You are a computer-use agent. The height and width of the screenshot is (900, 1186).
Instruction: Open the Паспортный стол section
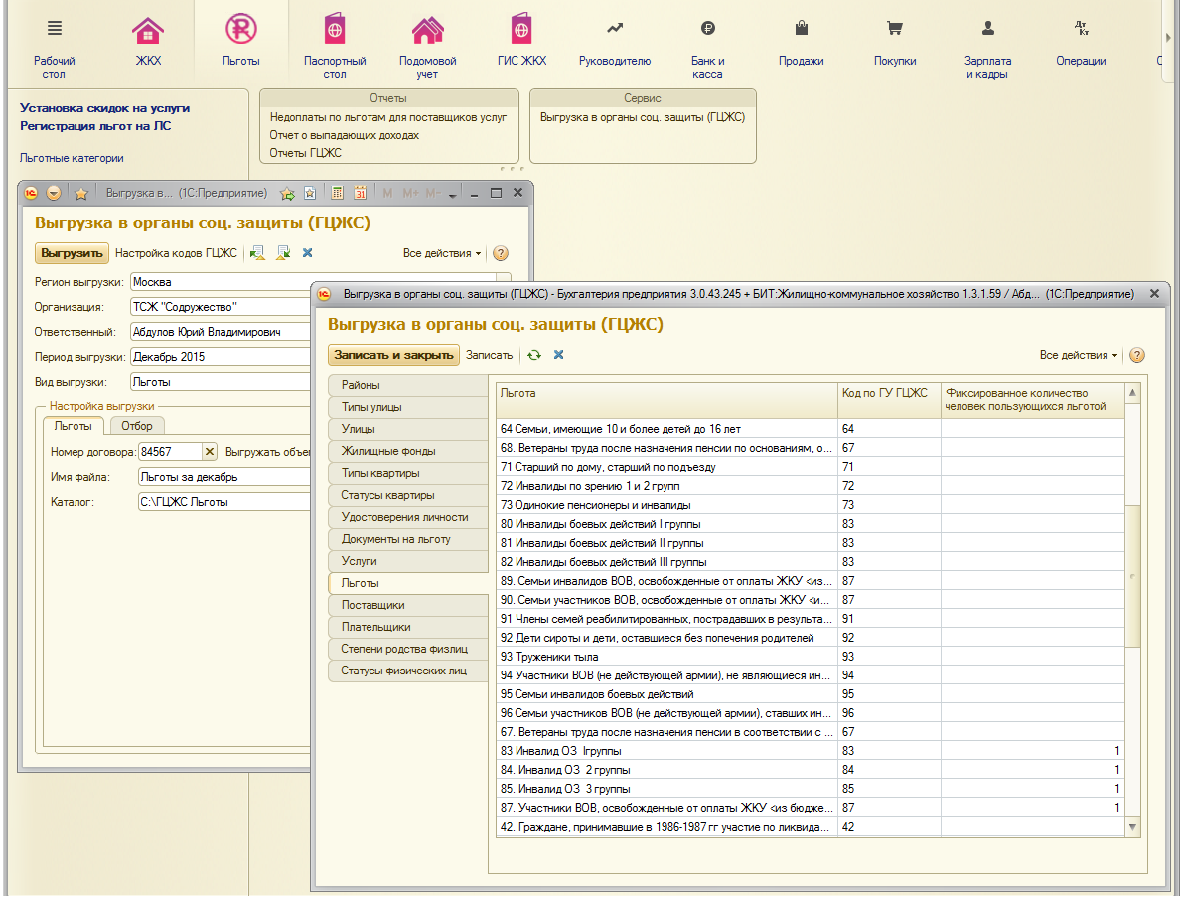point(334,44)
